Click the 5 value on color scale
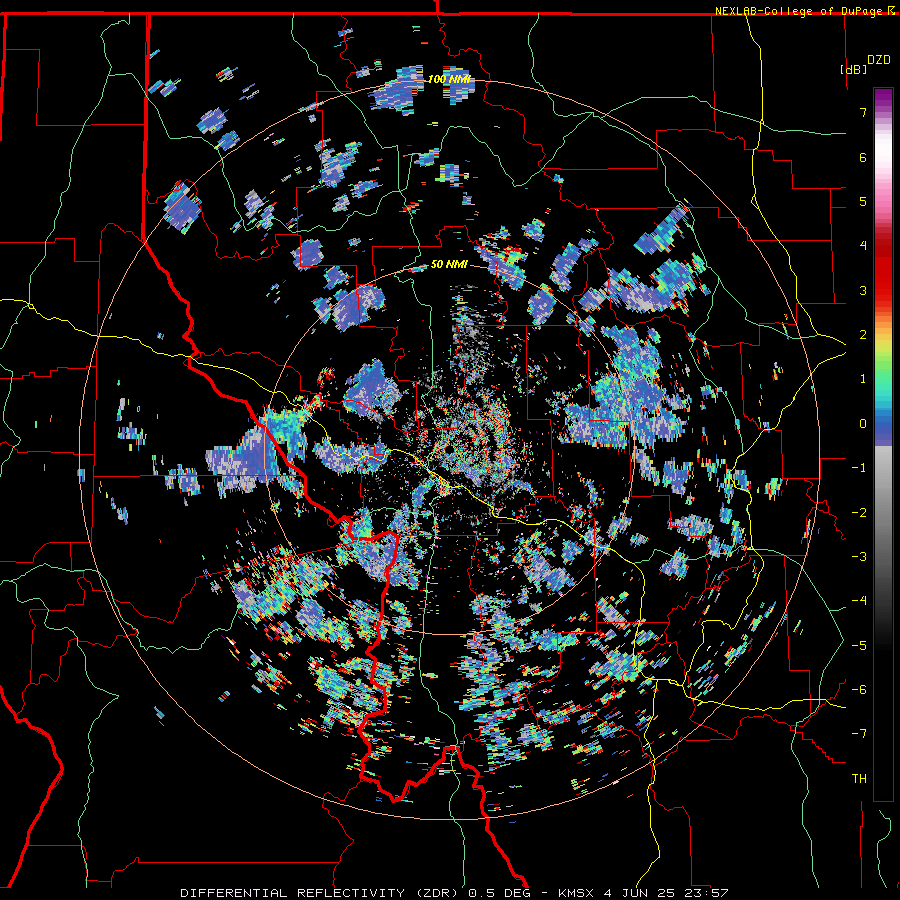900x900 pixels. click(x=863, y=201)
